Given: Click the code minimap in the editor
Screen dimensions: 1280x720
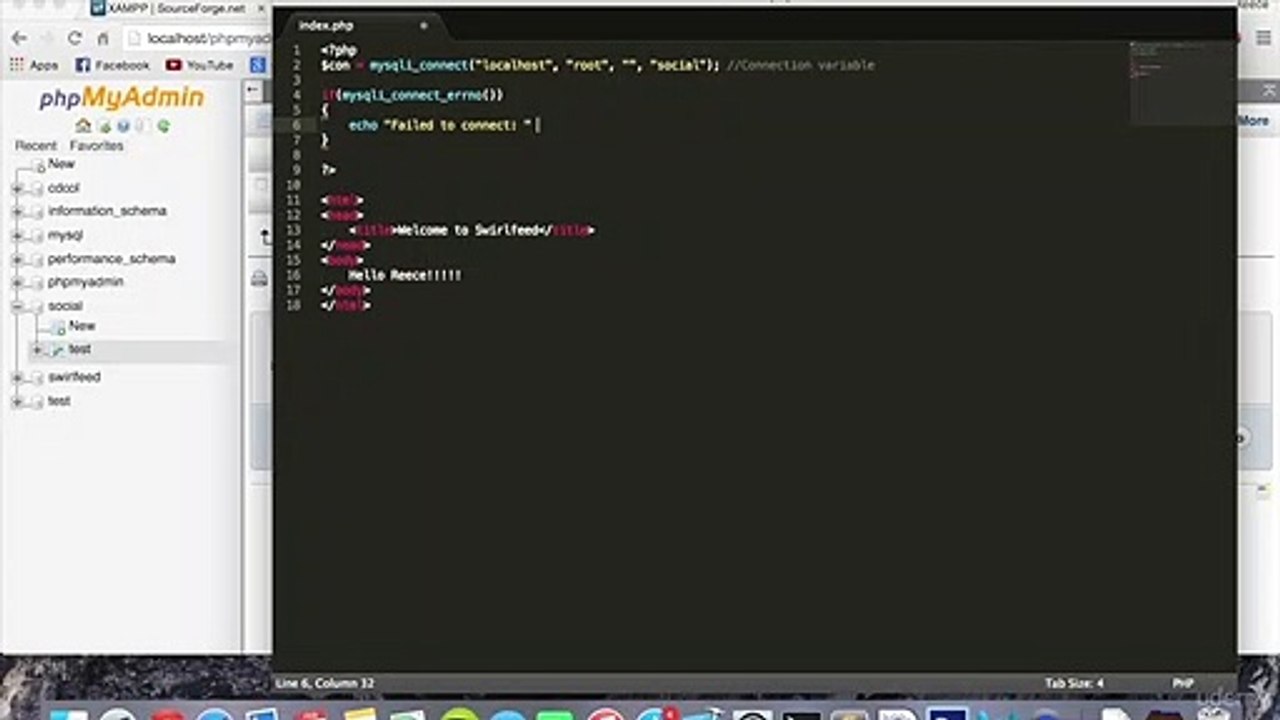Looking at the screenshot, I should [1181, 83].
